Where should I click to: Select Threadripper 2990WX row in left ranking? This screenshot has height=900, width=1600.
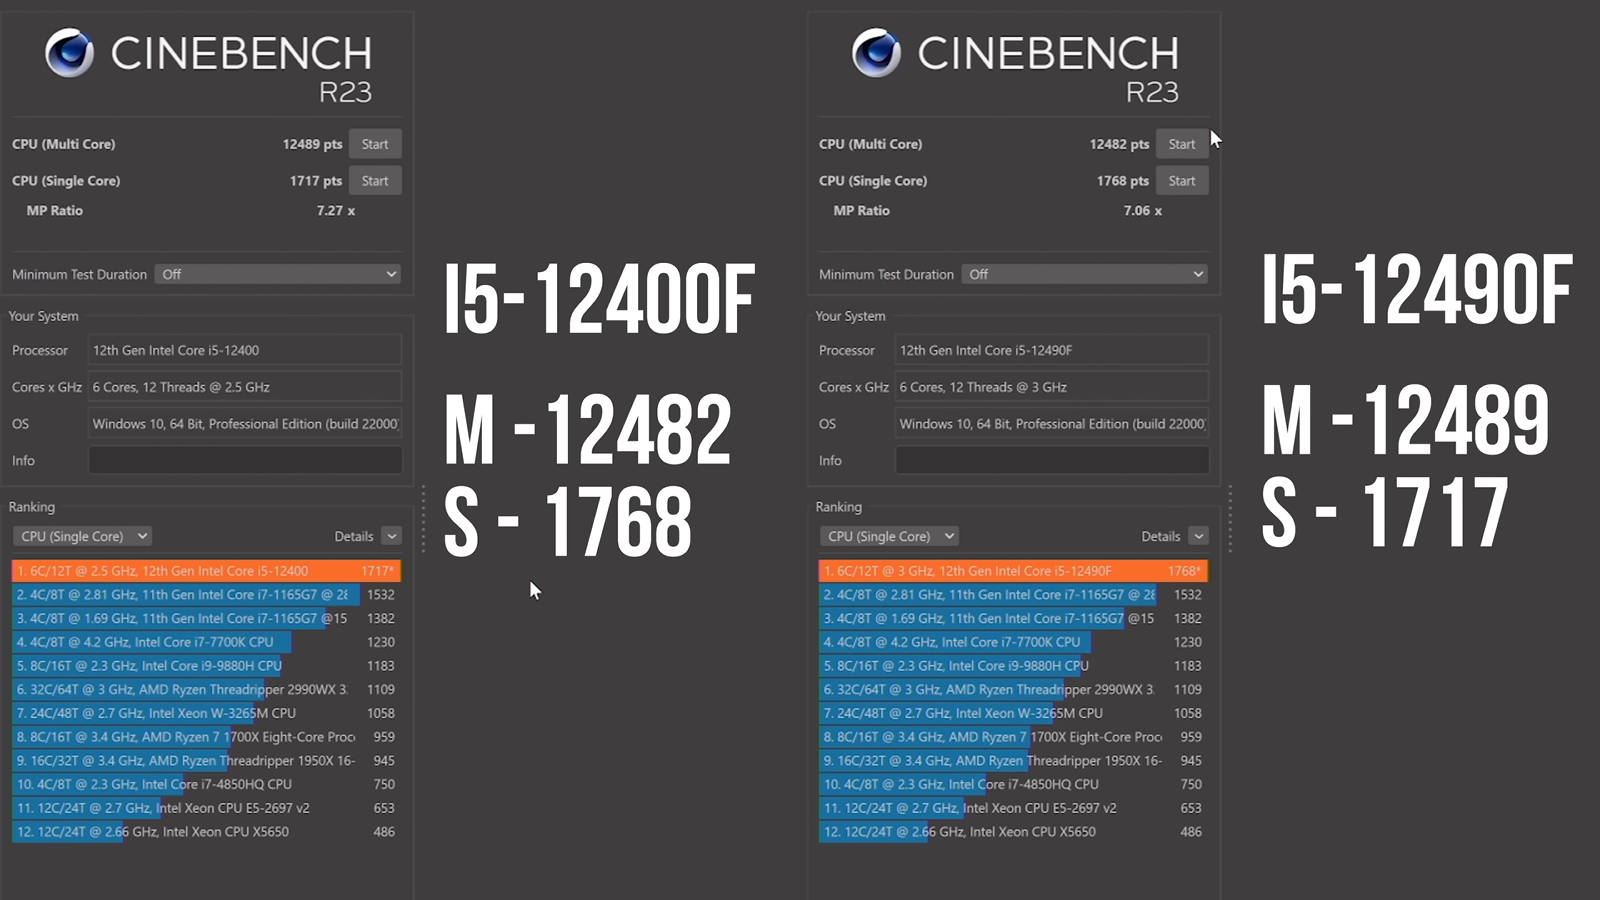click(x=206, y=689)
